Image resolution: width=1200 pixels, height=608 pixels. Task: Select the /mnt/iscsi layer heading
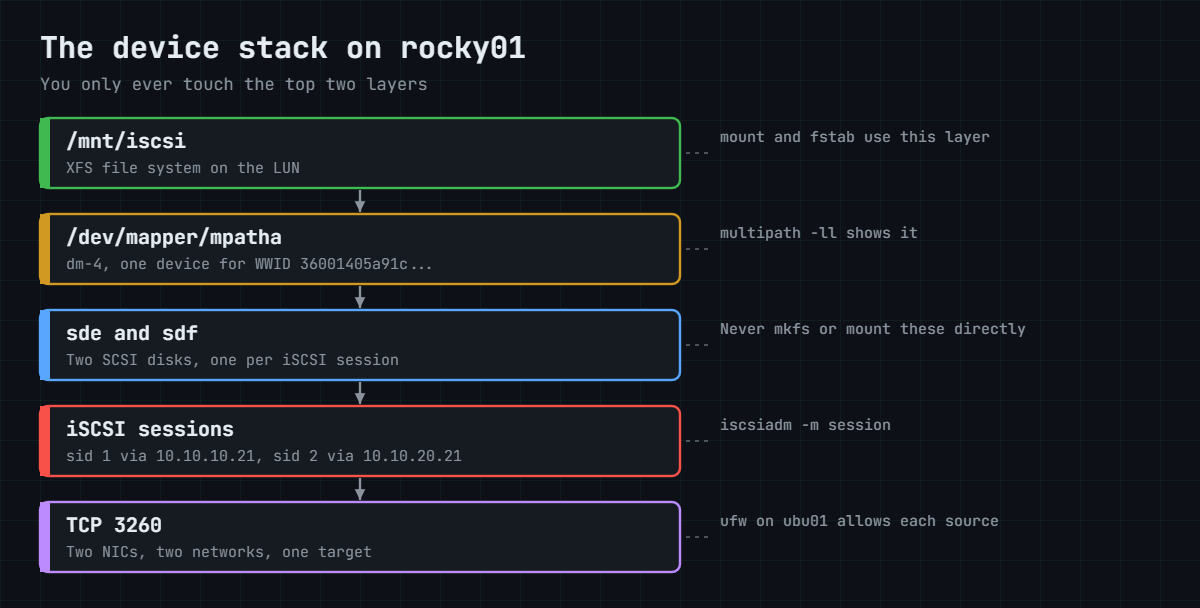[126, 142]
